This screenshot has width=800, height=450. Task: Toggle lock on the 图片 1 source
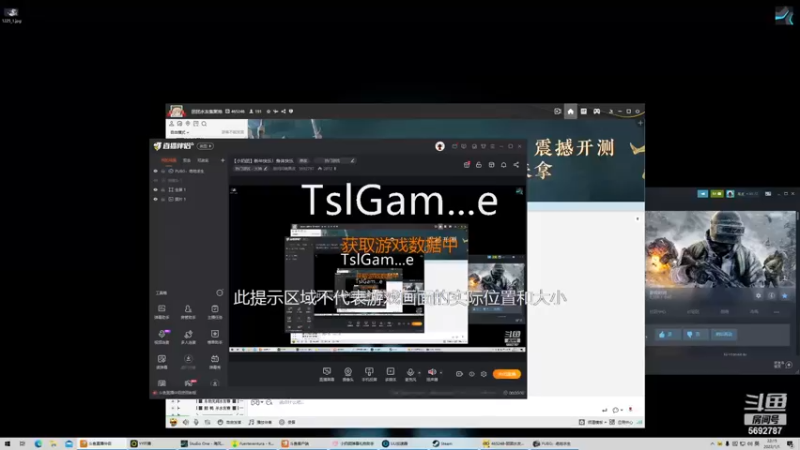[x=163, y=199]
